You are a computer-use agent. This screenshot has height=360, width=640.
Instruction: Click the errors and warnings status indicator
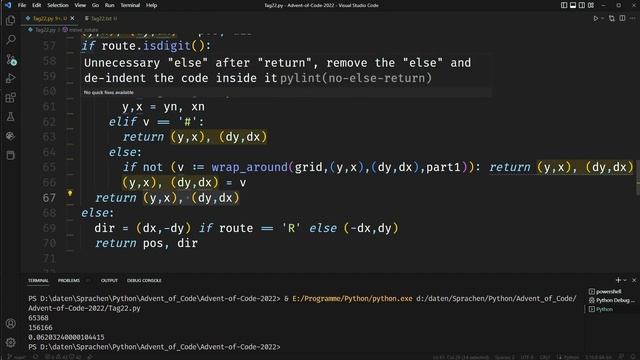point(63,357)
